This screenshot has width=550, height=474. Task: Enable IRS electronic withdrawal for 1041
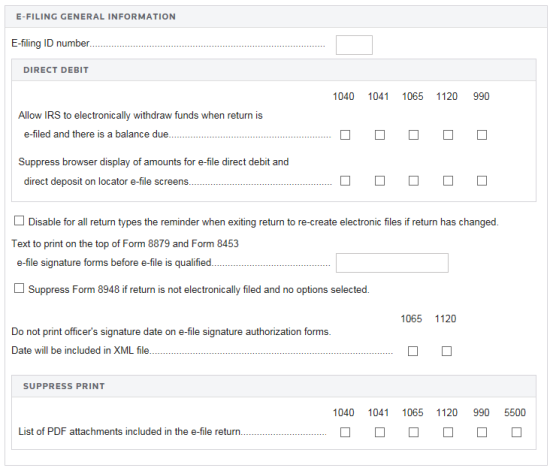pos(380,135)
